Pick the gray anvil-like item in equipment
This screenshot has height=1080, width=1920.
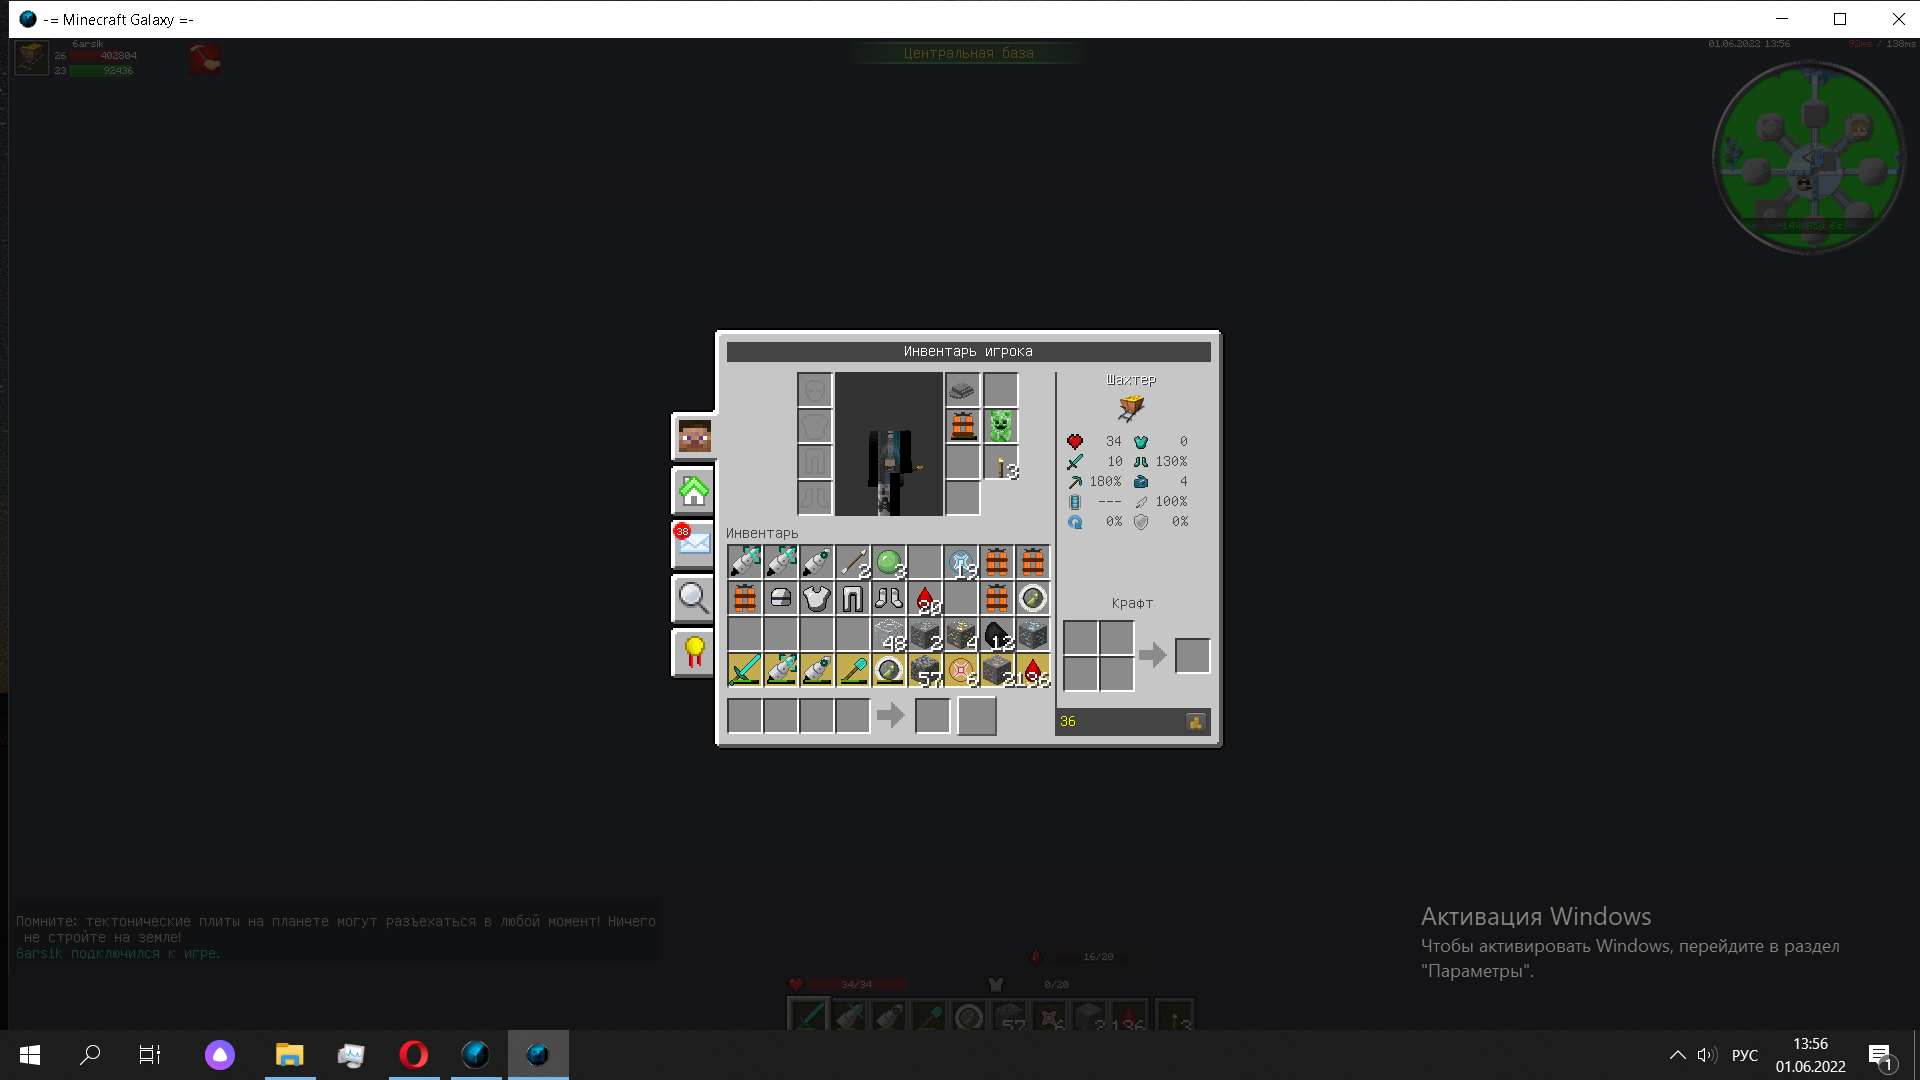pyautogui.click(x=962, y=390)
